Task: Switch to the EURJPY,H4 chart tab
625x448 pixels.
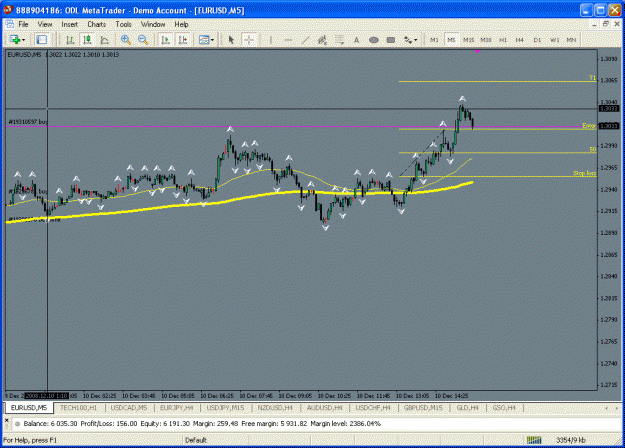Action: point(177,408)
